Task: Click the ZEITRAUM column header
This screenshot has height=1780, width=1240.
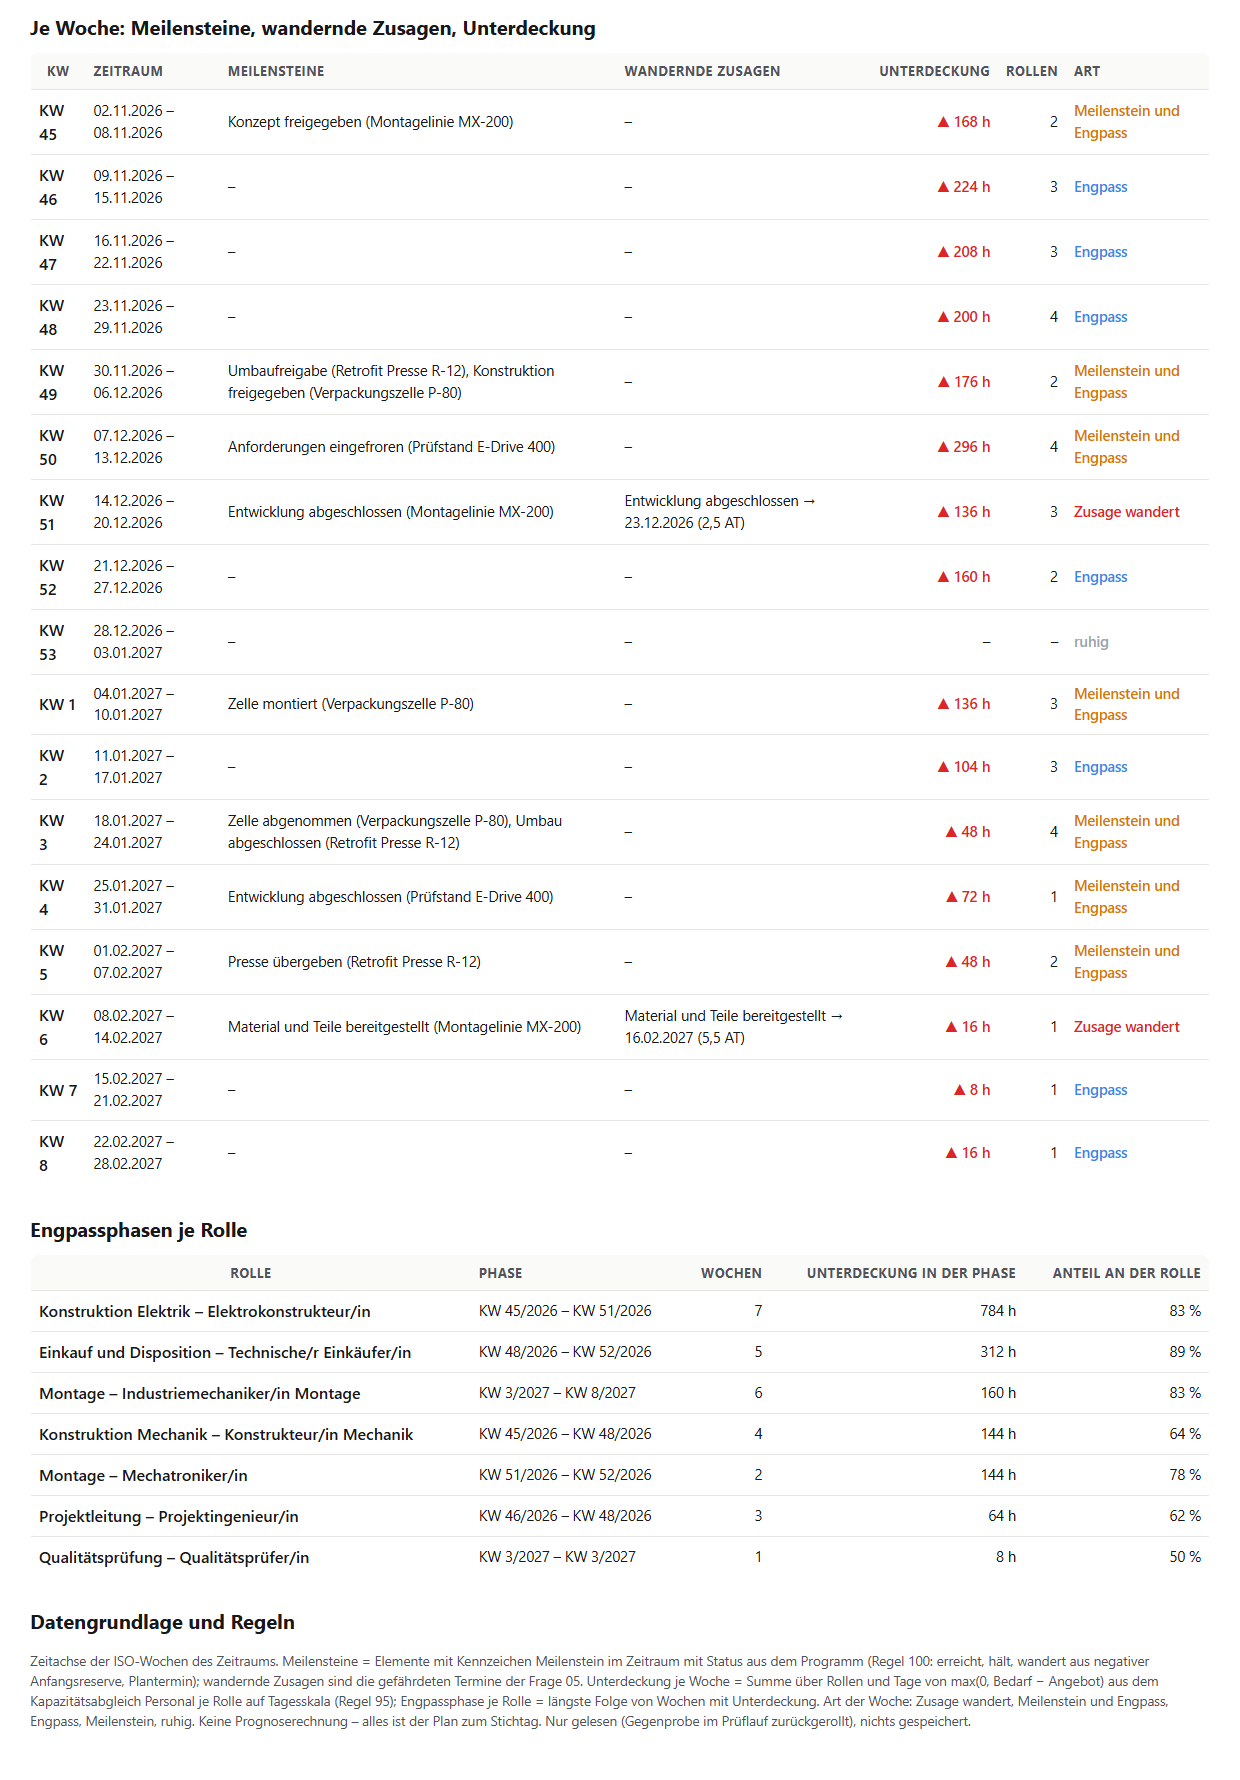Action: pos(128,71)
